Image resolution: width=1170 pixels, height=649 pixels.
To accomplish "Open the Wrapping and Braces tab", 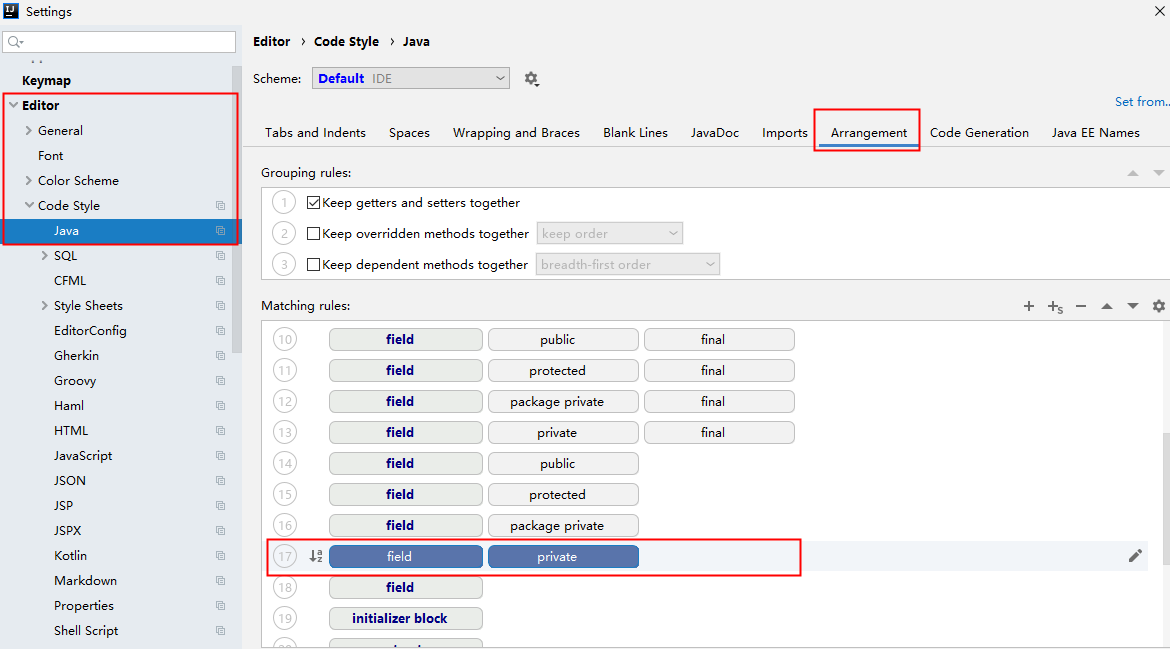I will click(x=516, y=133).
